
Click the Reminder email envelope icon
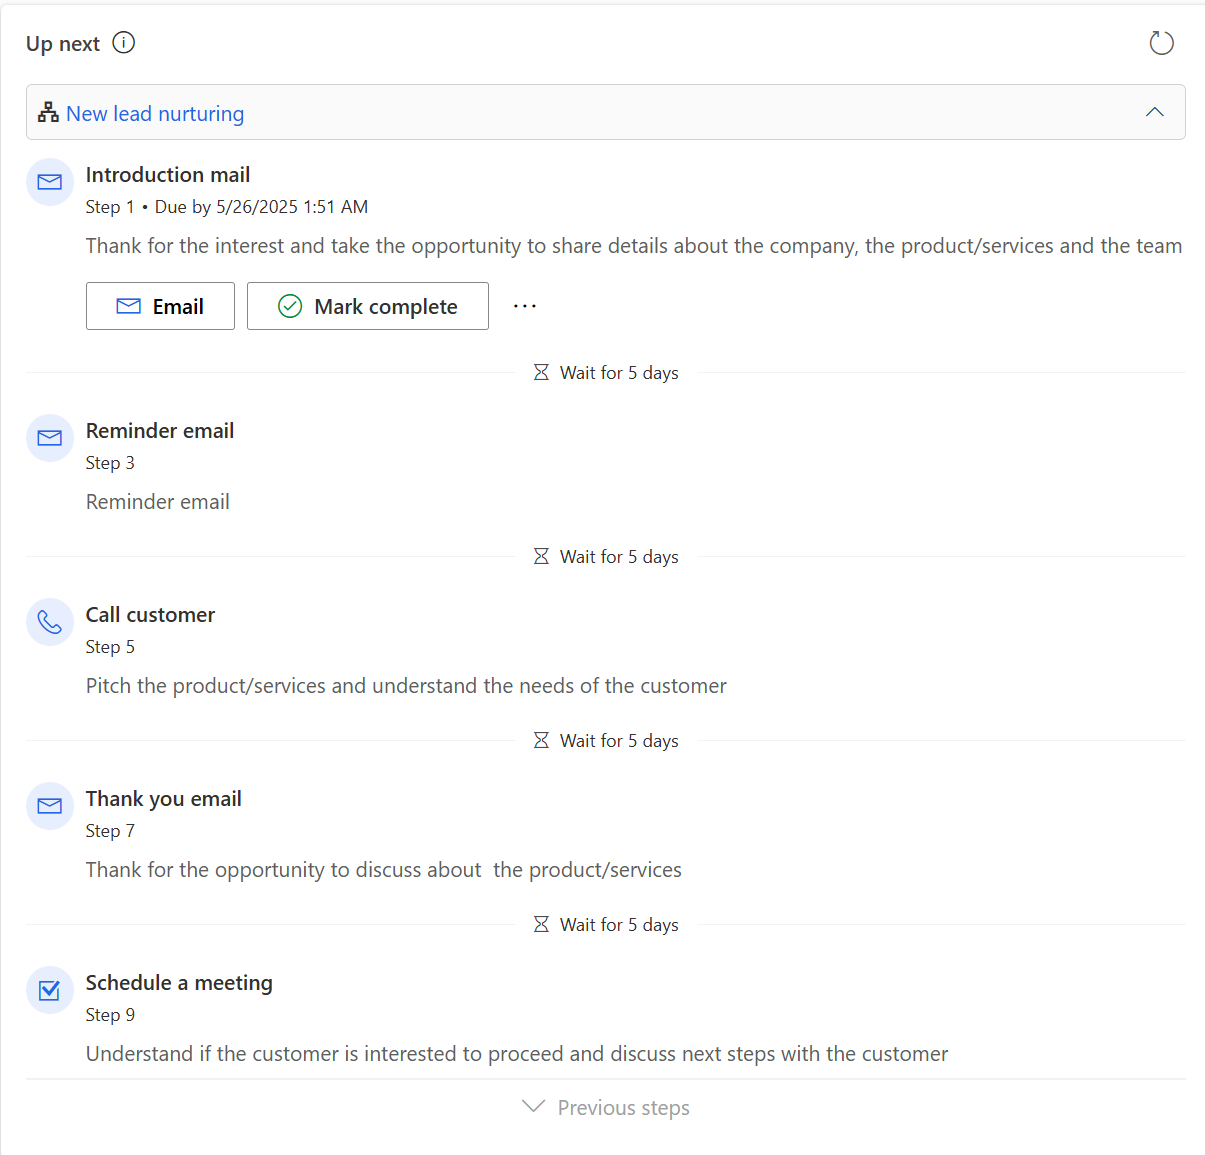pyautogui.click(x=50, y=438)
